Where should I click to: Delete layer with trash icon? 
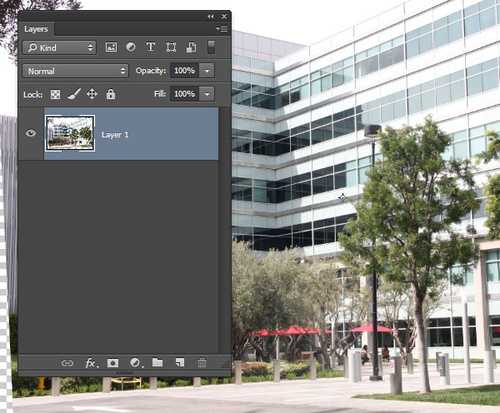click(202, 363)
